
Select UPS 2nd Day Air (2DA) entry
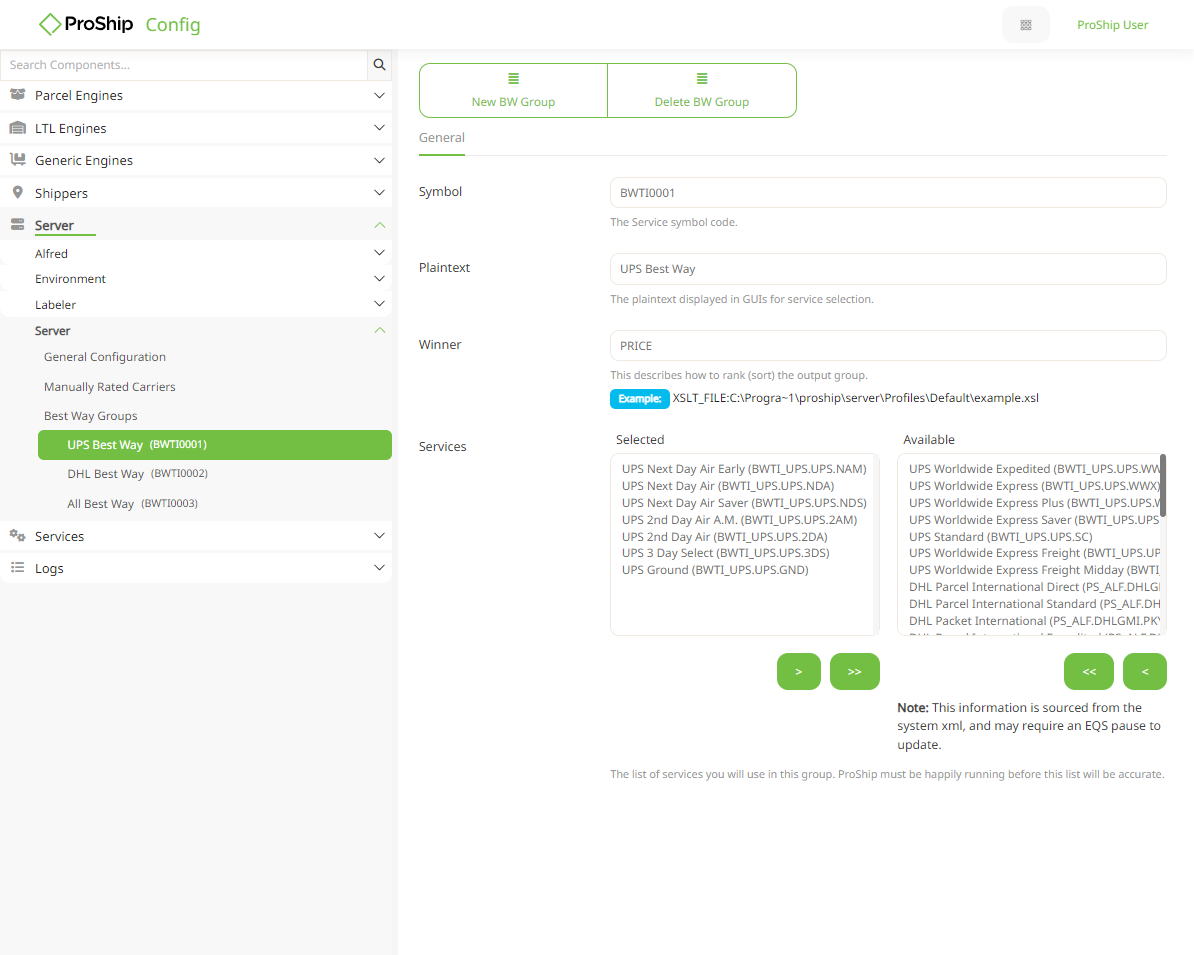(x=724, y=537)
